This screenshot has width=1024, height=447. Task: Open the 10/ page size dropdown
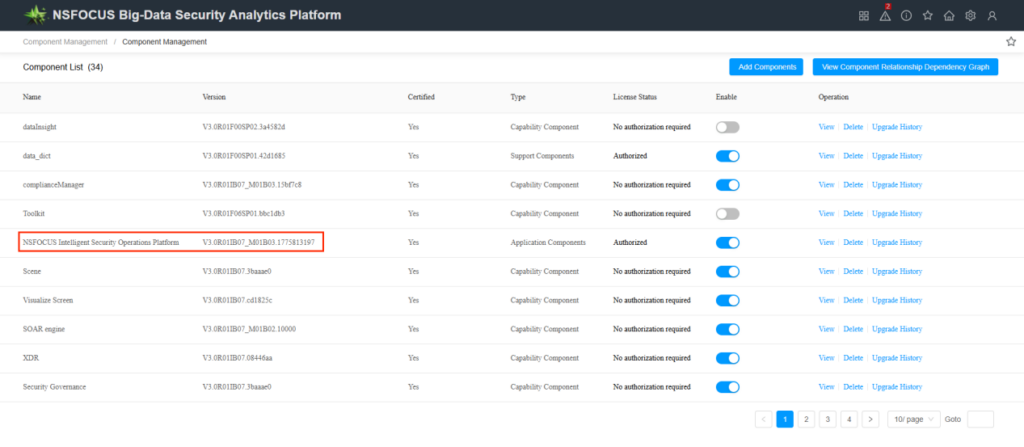tap(914, 419)
